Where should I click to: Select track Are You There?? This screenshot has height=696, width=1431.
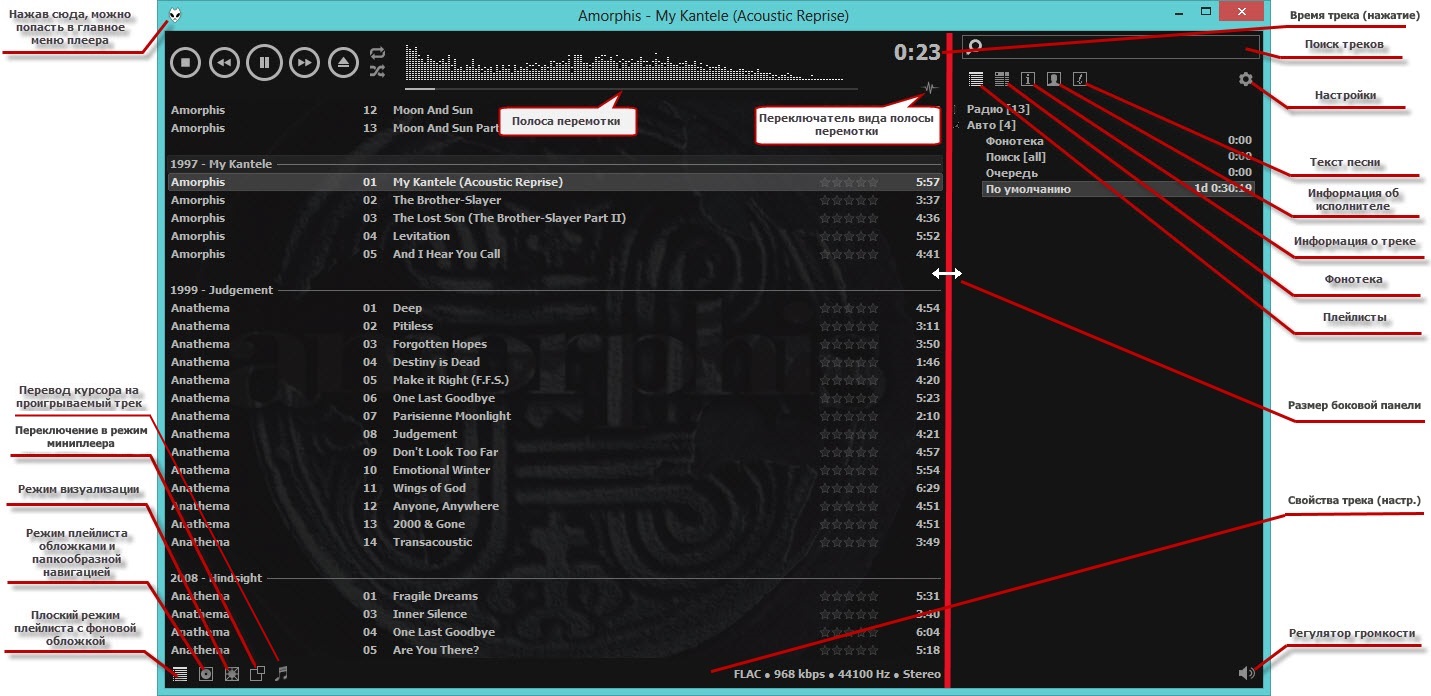[555, 650]
